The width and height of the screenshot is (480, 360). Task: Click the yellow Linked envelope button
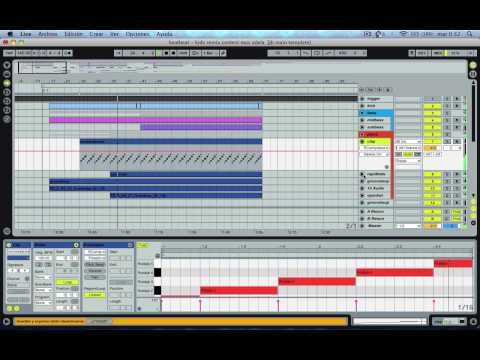tap(95, 295)
